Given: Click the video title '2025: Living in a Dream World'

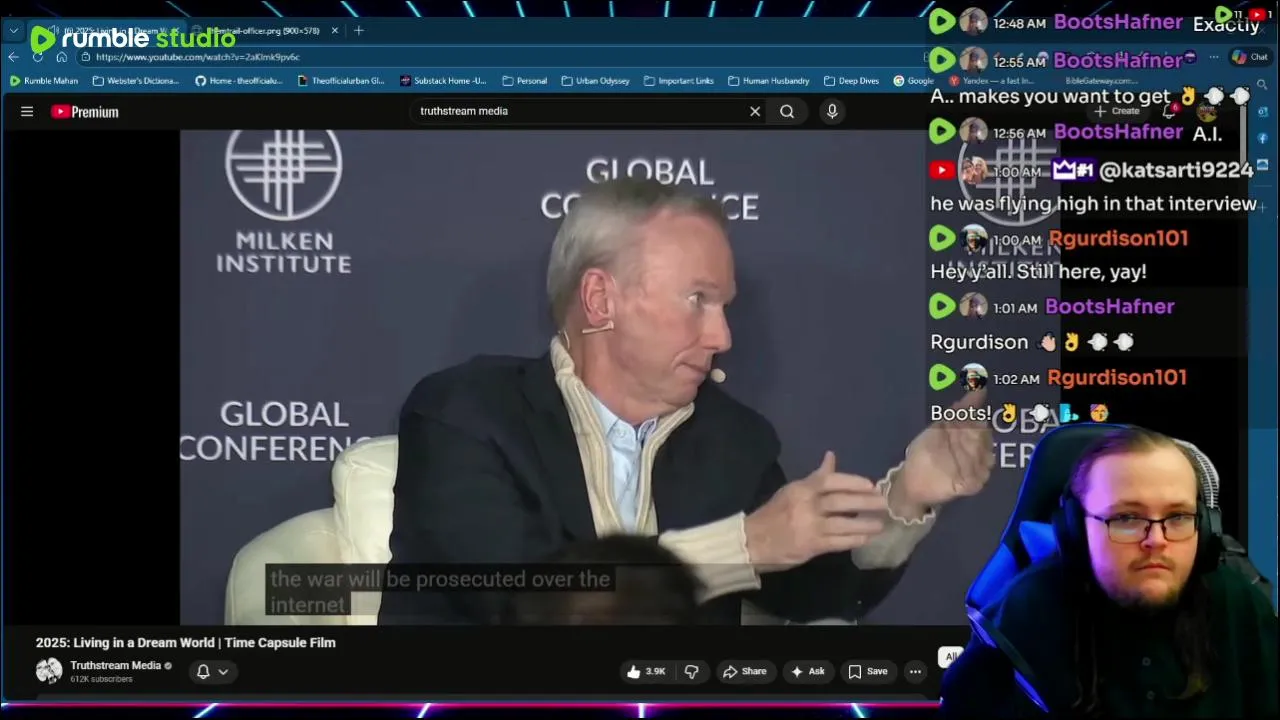Looking at the screenshot, I should [x=186, y=642].
